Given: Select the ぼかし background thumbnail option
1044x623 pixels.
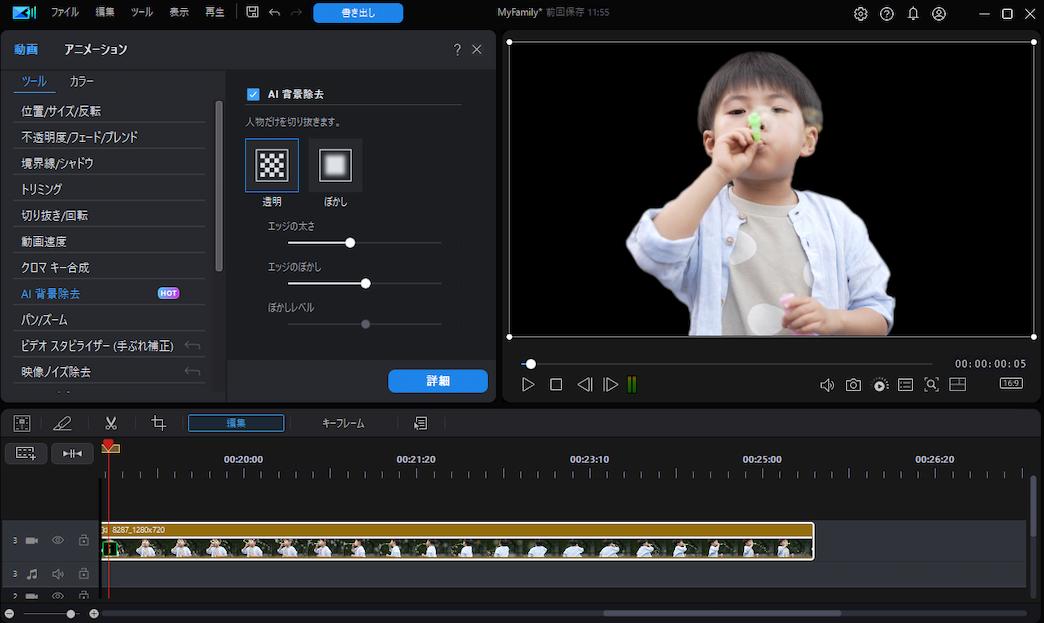Looking at the screenshot, I should click(x=335, y=164).
